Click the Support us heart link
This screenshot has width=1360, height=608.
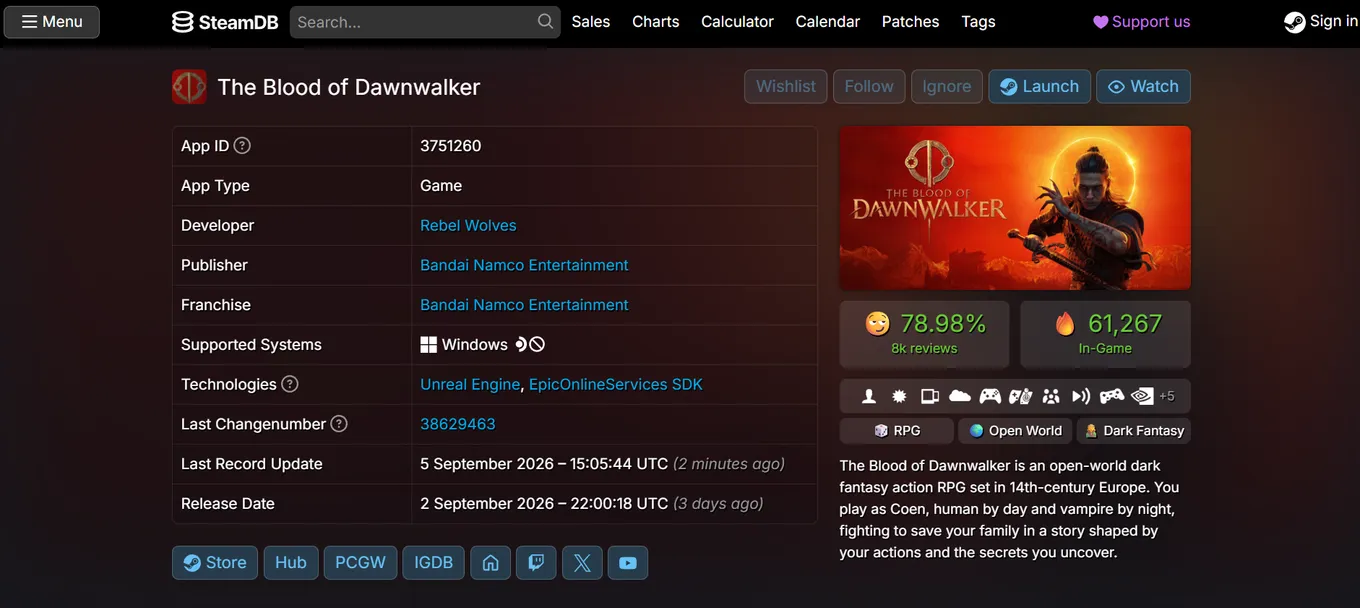point(1141,21)
